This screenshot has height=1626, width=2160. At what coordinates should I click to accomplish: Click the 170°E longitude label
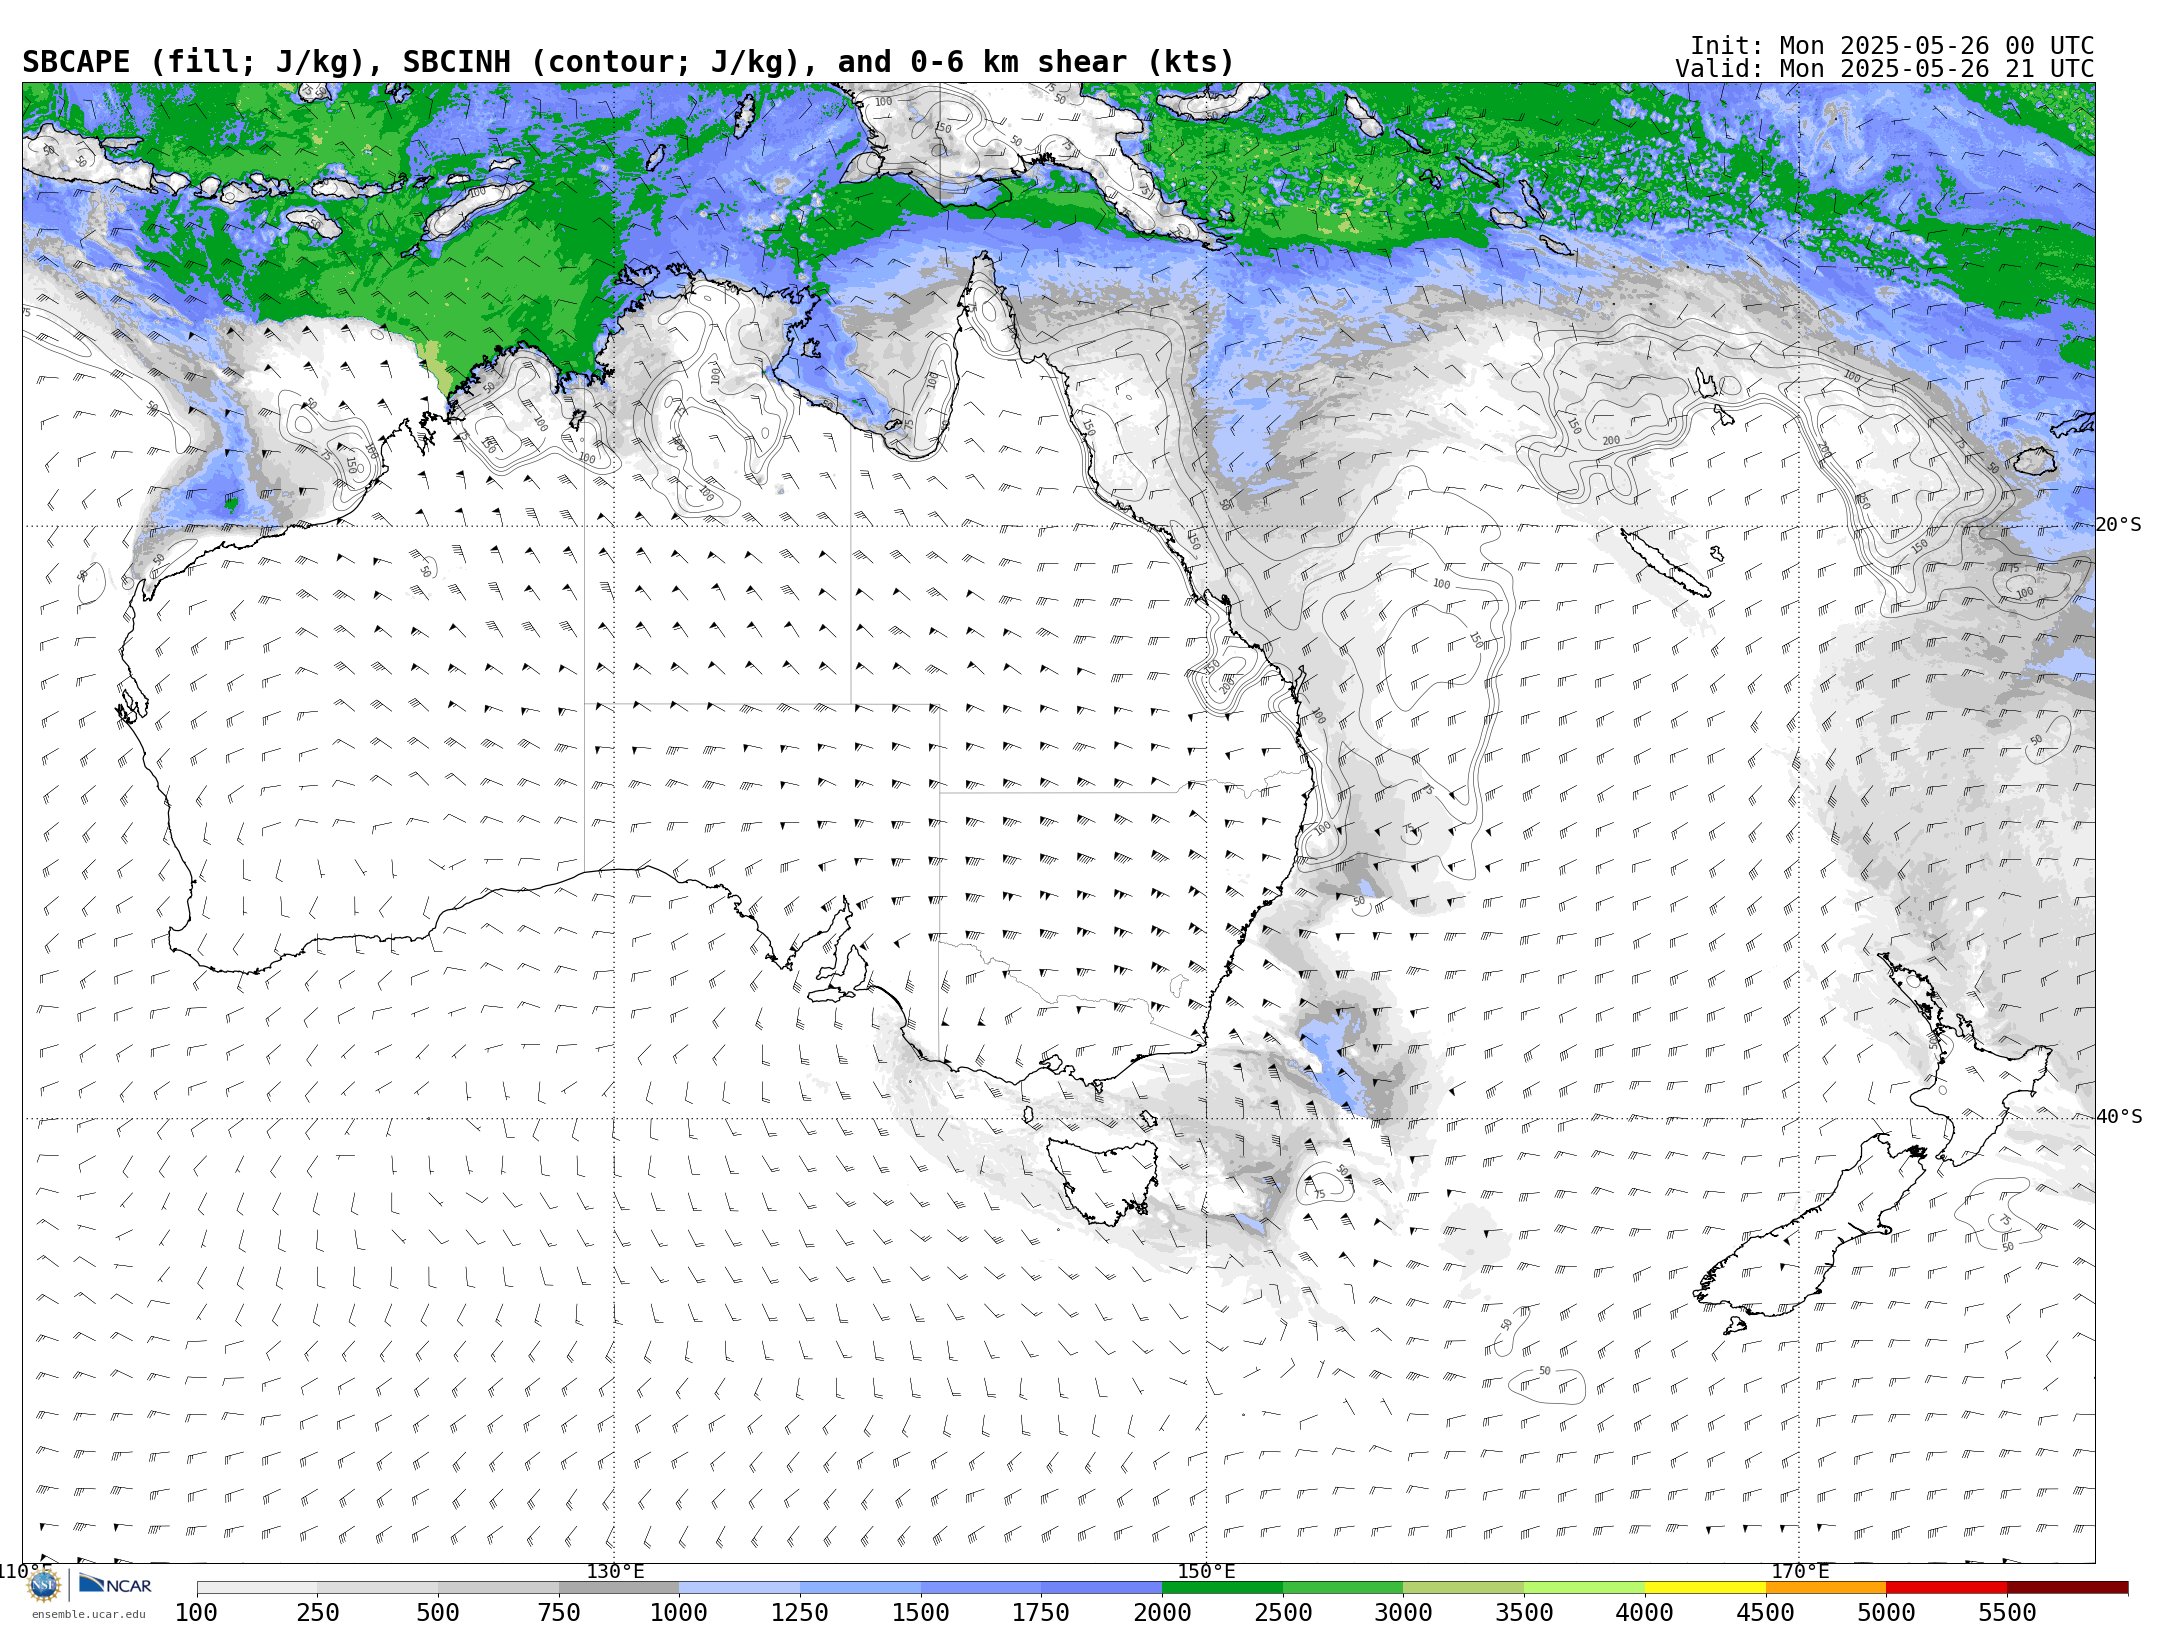coord(1800,1572)
